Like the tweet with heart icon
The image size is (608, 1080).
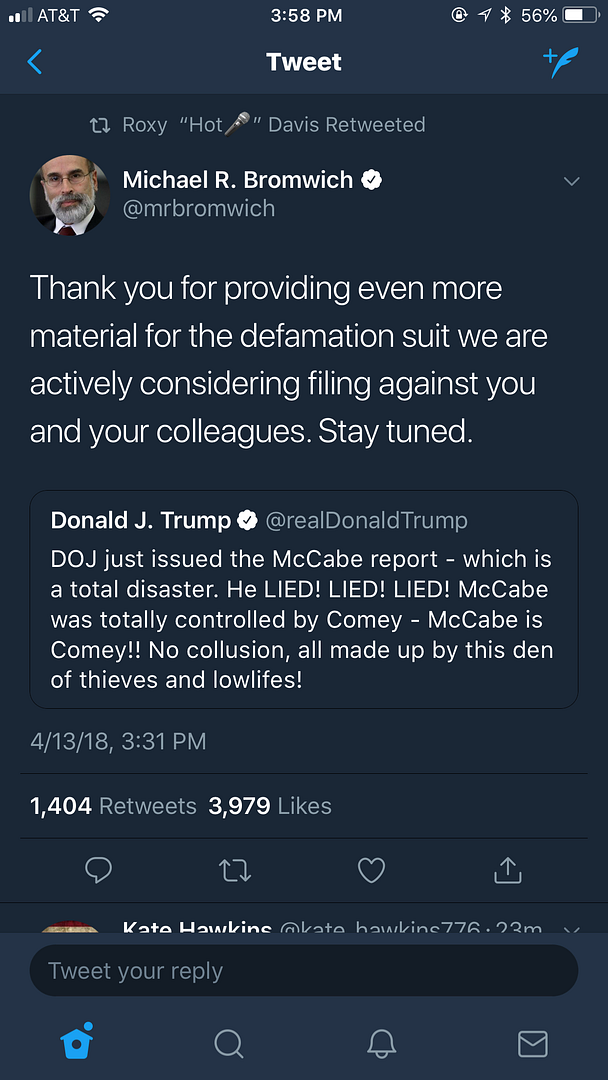pos(371,870)
